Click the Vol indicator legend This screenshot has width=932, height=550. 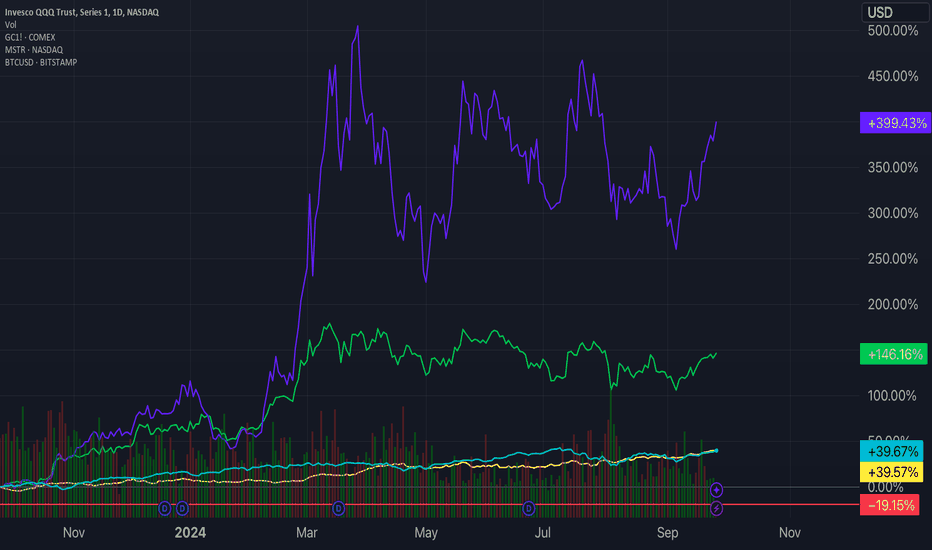[x=11, y=24]
